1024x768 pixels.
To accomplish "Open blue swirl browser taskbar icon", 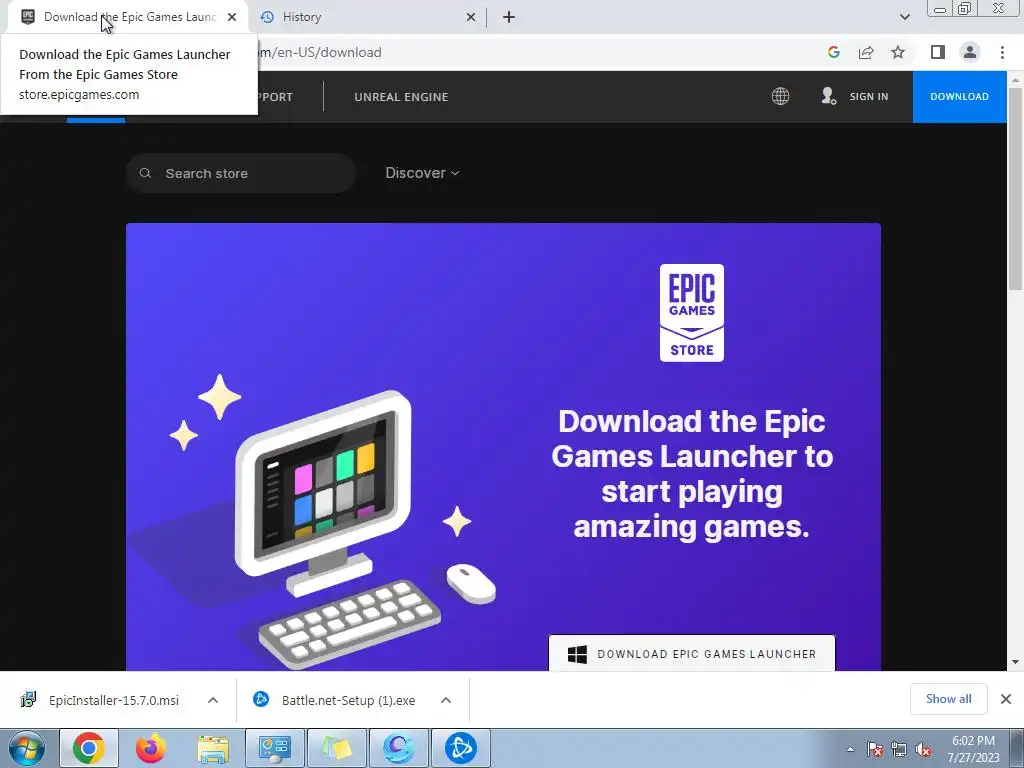I will 398,748.
